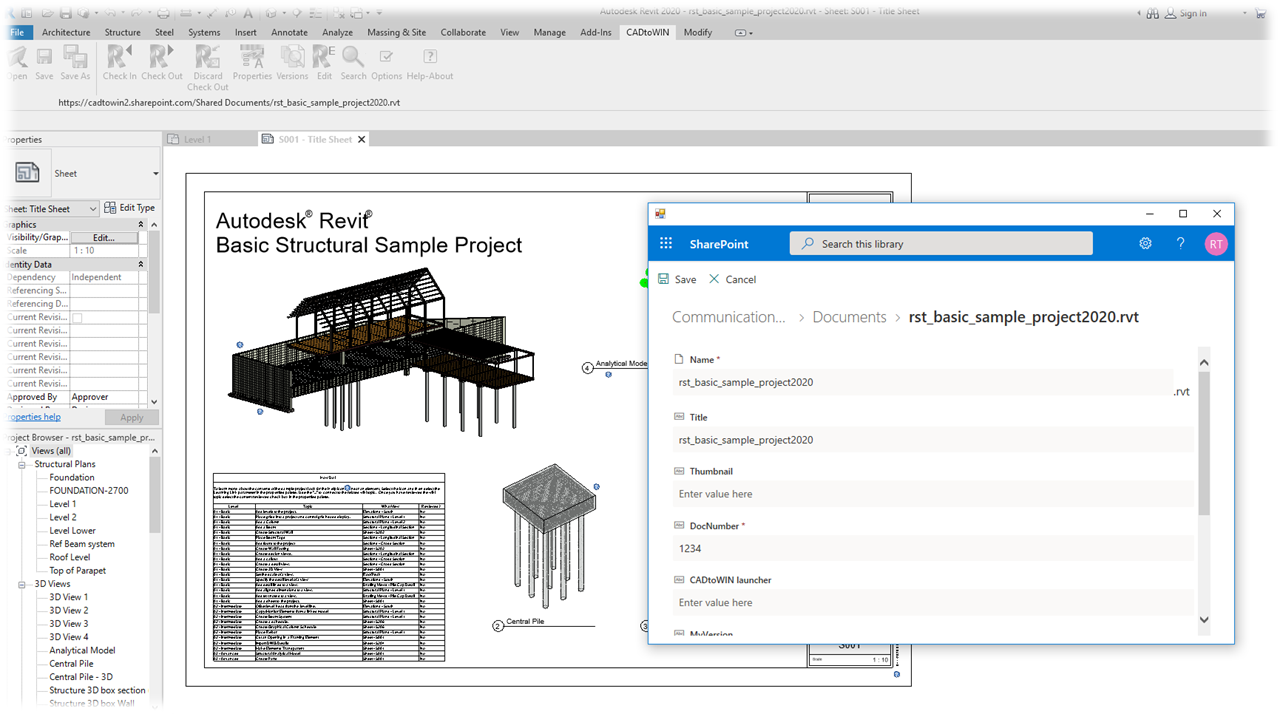Open SharePoint settings gear
1280x714 pixels.
pyautogui.click(x=1145, y=244)
